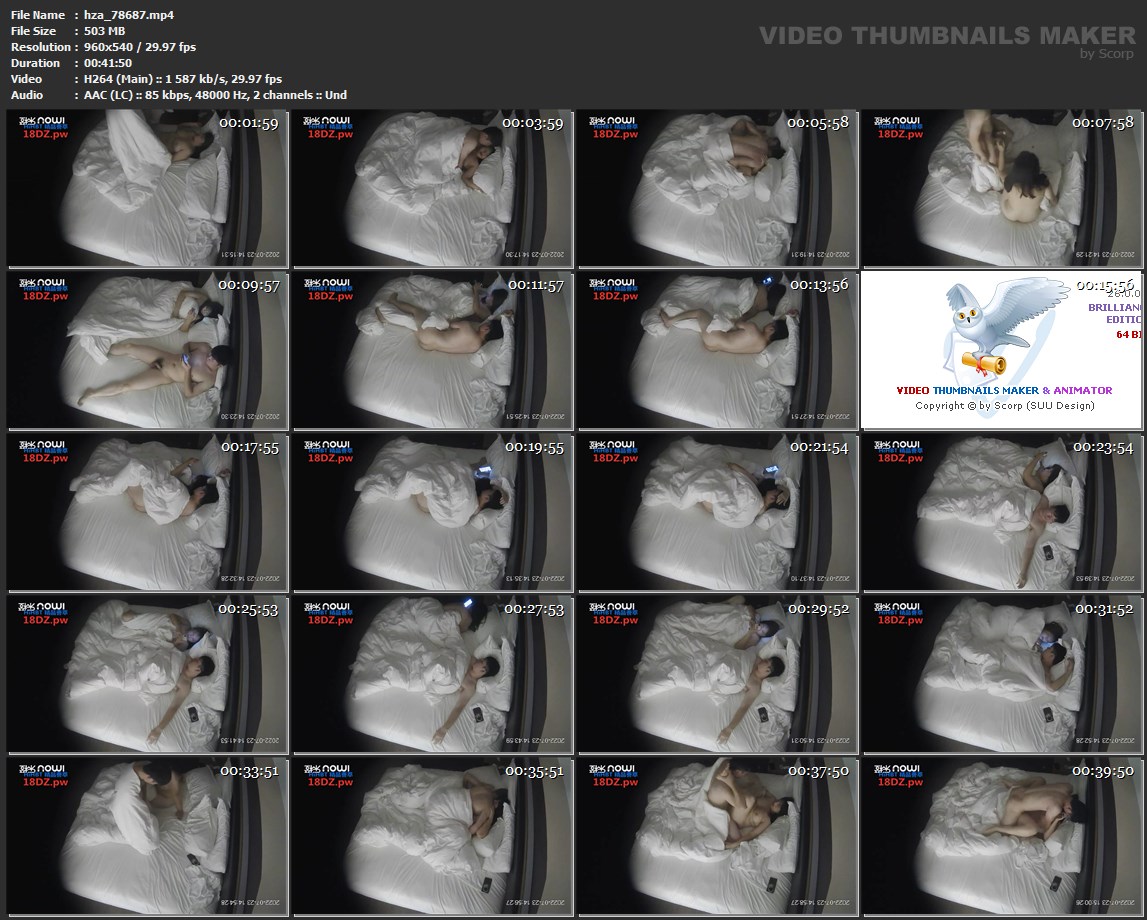Image resolution: width=1147 pixels, height=920 pixels.
Task: Click the File Size value 503 MB
Action: [104, 31]
